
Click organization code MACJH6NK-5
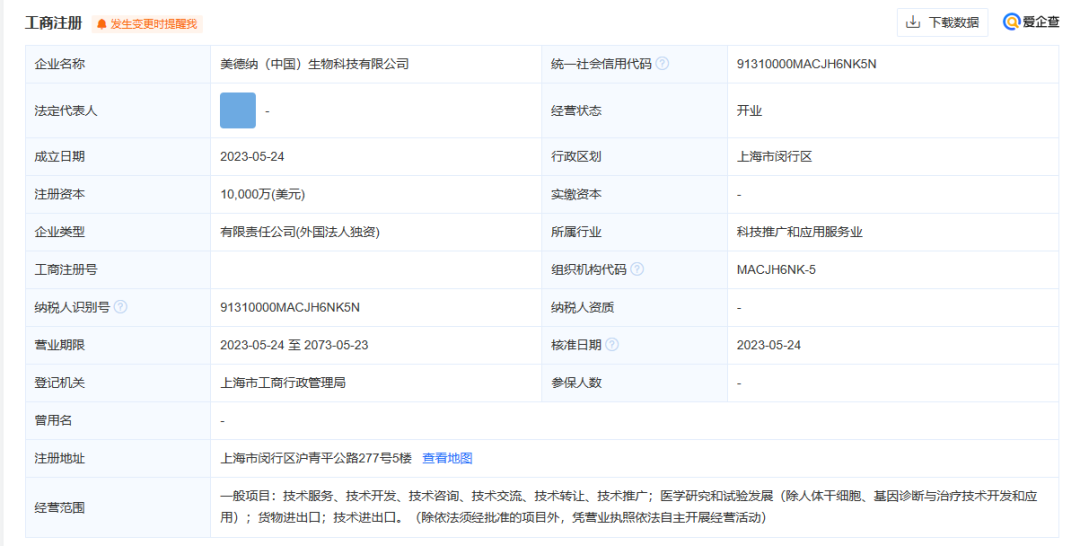pos(776,269)
